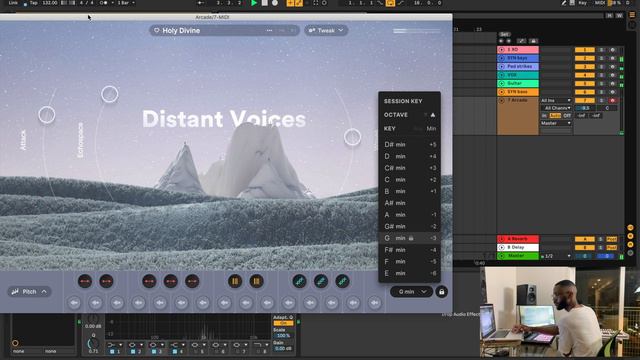
Task: Toggle the metronome in the control bar
Action: (104, 3)
